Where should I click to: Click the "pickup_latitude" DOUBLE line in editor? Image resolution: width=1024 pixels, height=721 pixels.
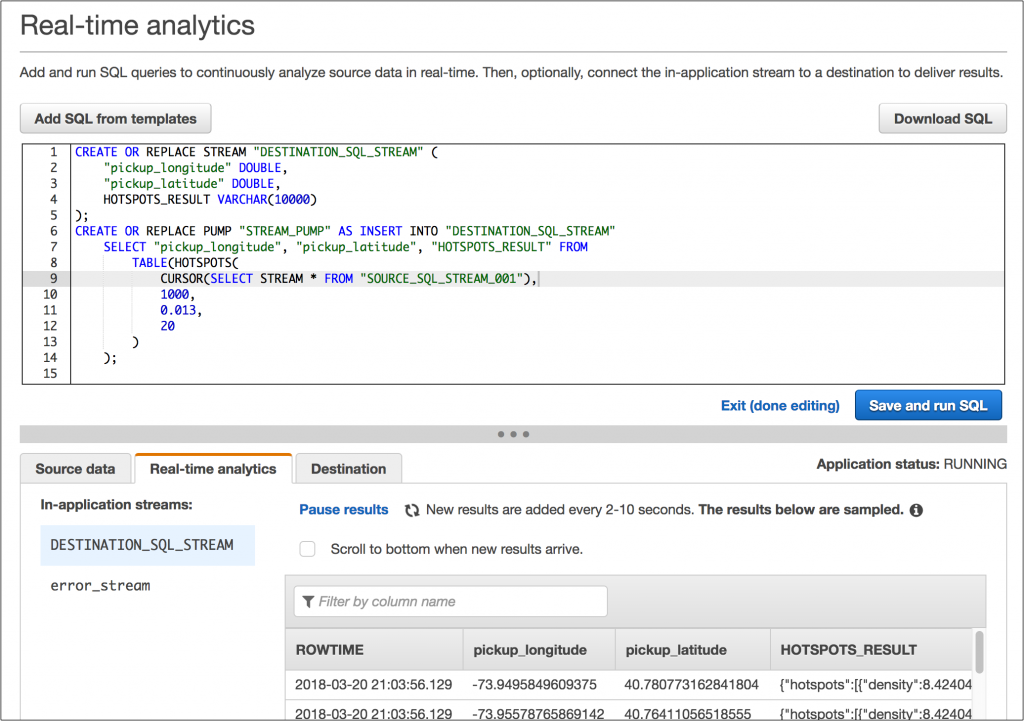191,184
